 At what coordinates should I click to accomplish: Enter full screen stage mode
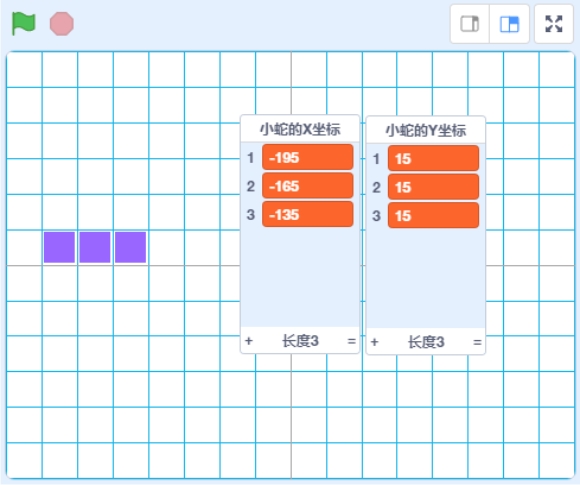point(554,24)
